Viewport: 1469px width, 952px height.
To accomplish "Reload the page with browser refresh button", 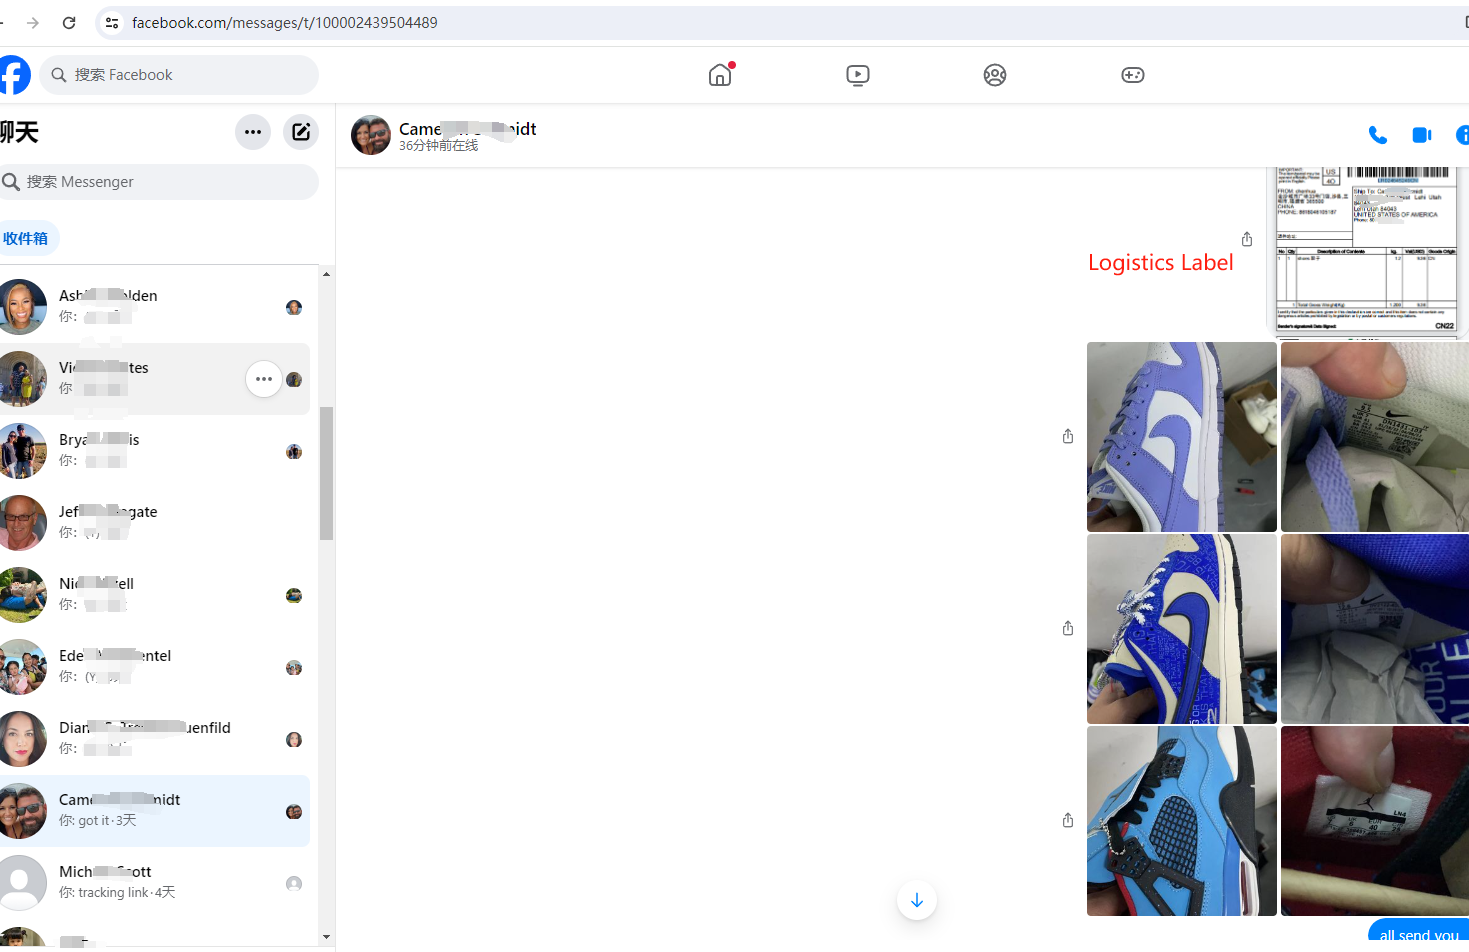I will [x=69, y=22].
